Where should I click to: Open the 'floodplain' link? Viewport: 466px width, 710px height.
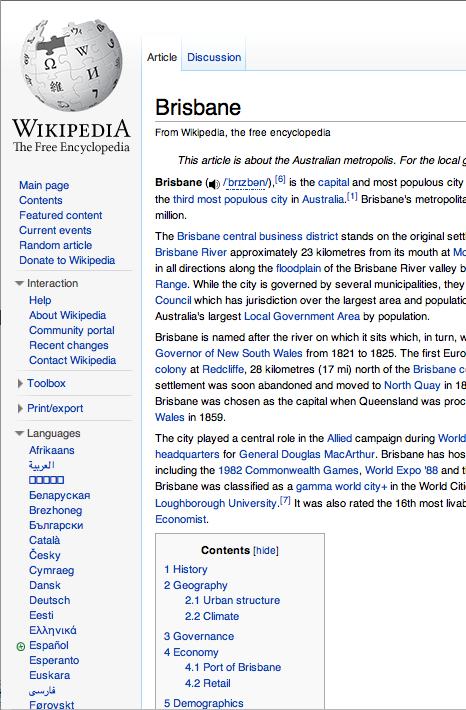pos(298,269)
